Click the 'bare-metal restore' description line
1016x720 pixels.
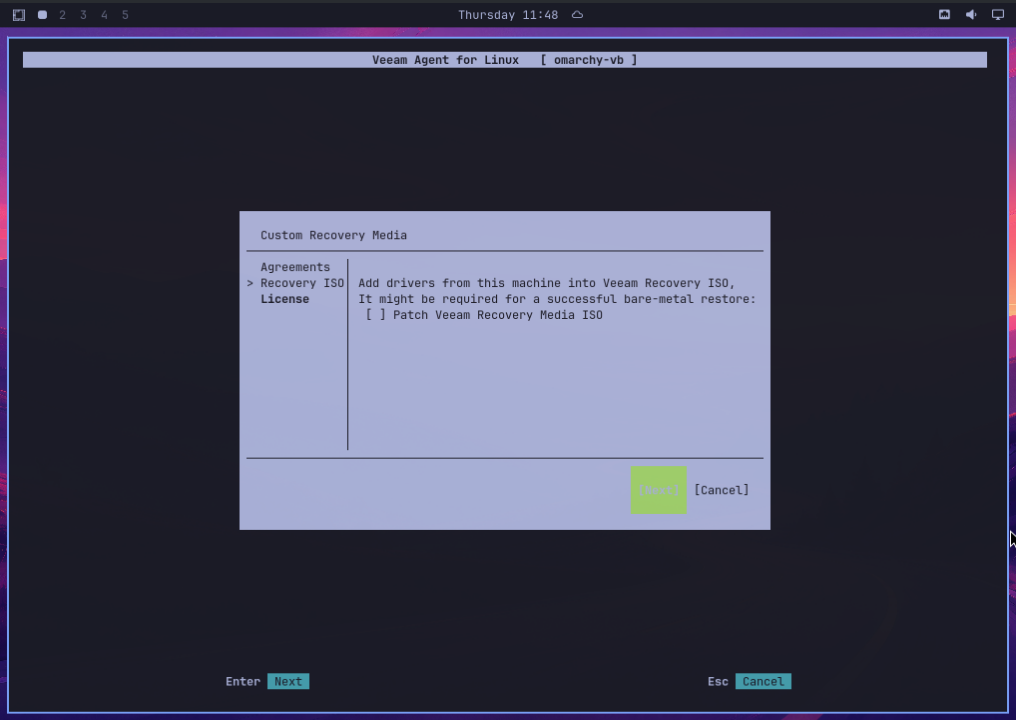point(557,299)
